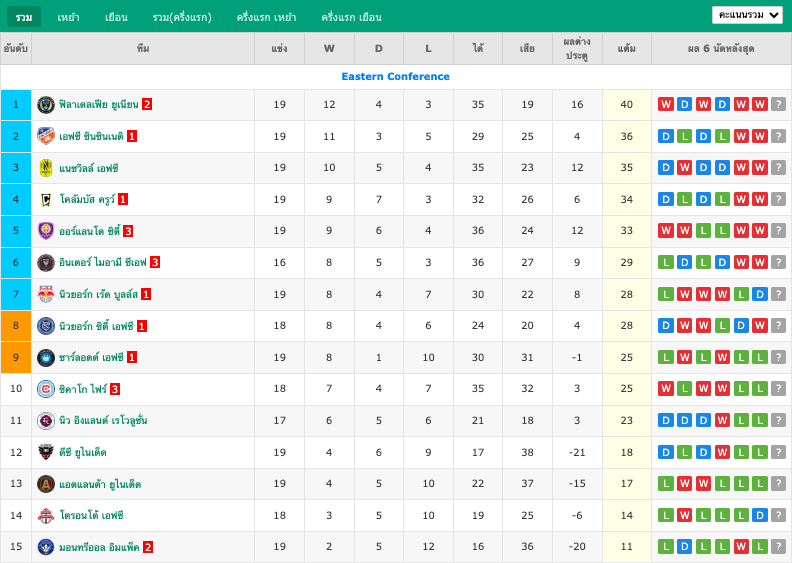
Task: Open the ครึ่งแรก เหย้า tab
Action: pos(266,17)
